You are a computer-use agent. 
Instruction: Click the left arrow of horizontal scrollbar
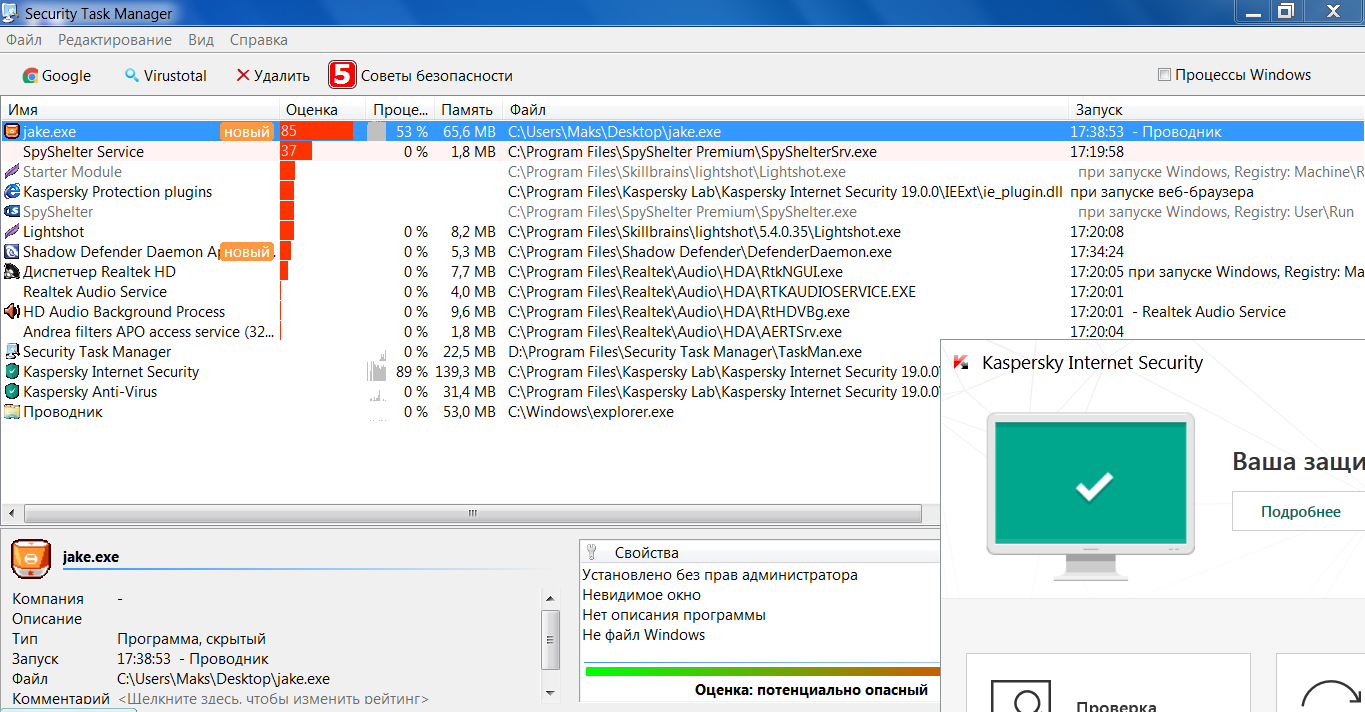(11, 514)
